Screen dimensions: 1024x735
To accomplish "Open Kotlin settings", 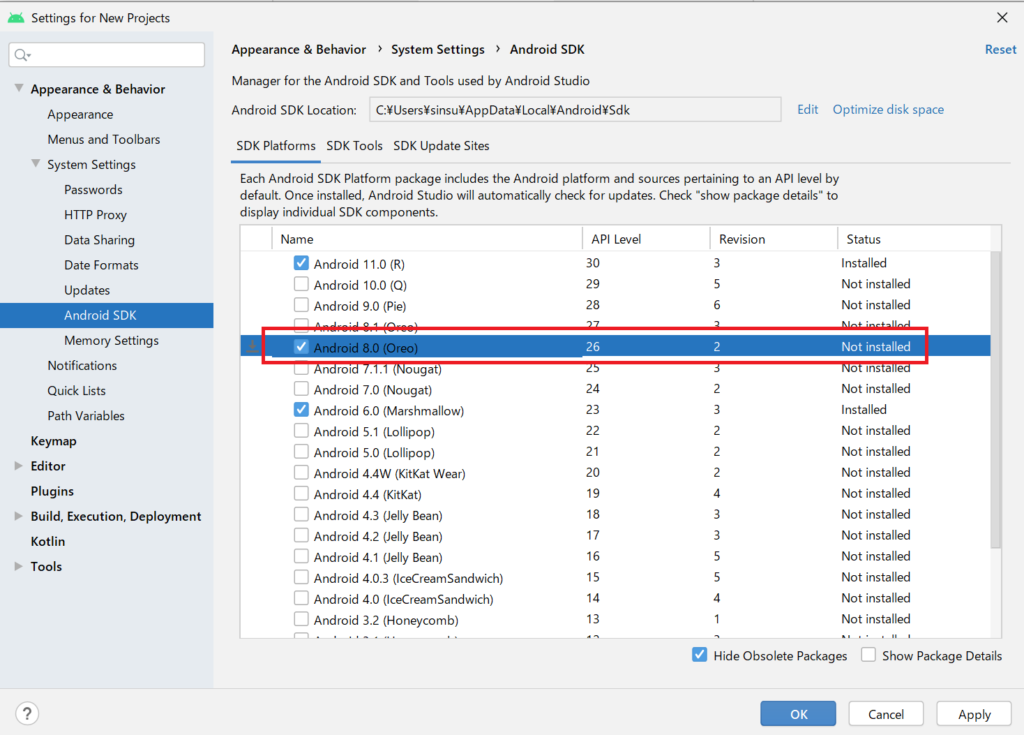I will pyautogui.click(x=48, y=542).
